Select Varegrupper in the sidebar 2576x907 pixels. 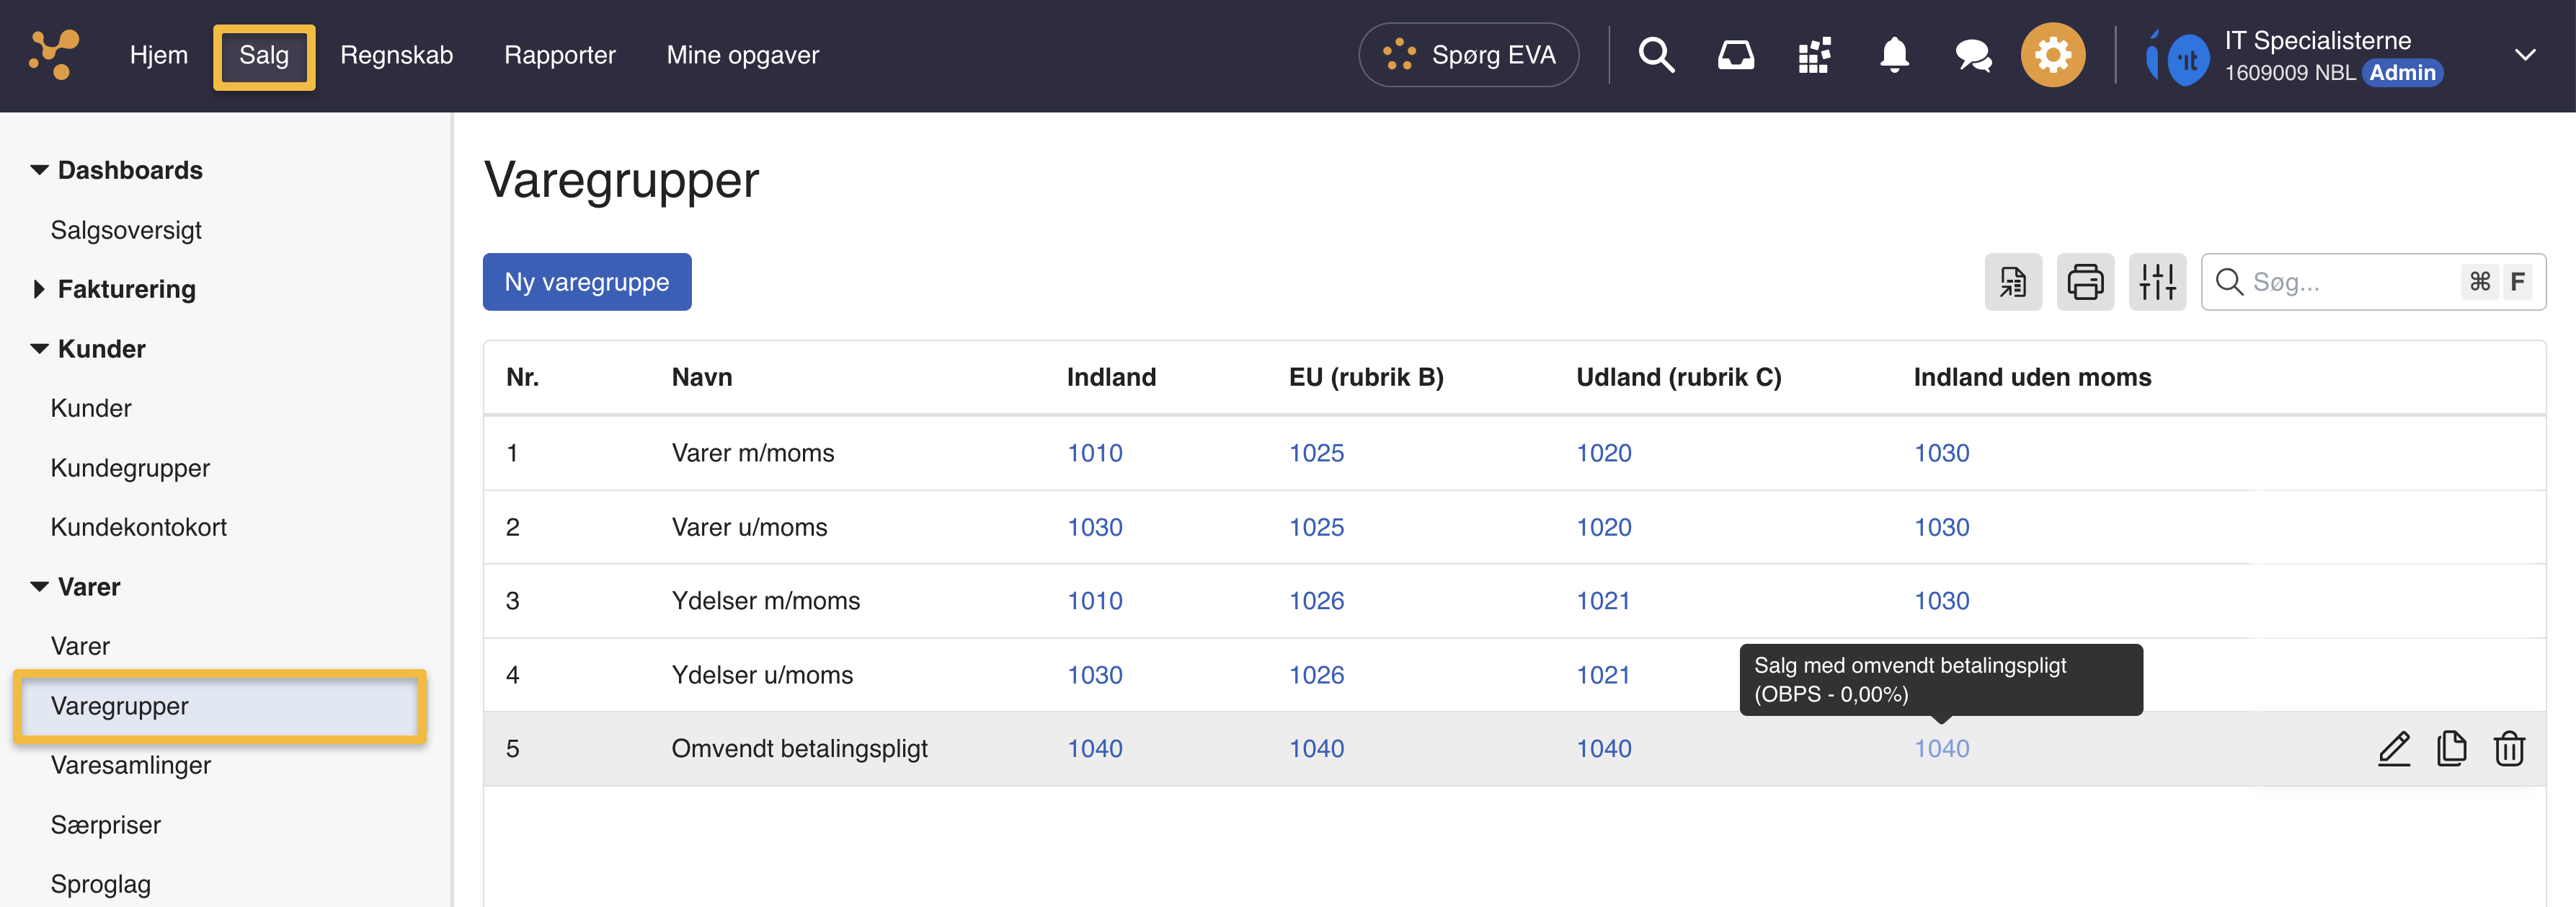point(219,706)
